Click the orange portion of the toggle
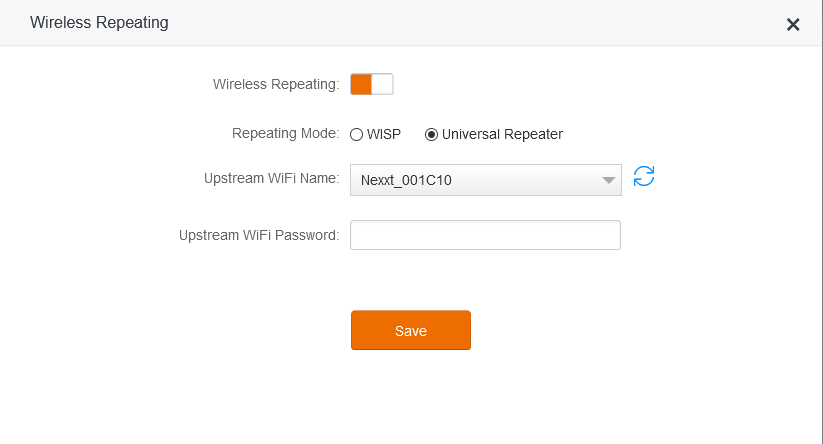 click(x=361, y=84)
